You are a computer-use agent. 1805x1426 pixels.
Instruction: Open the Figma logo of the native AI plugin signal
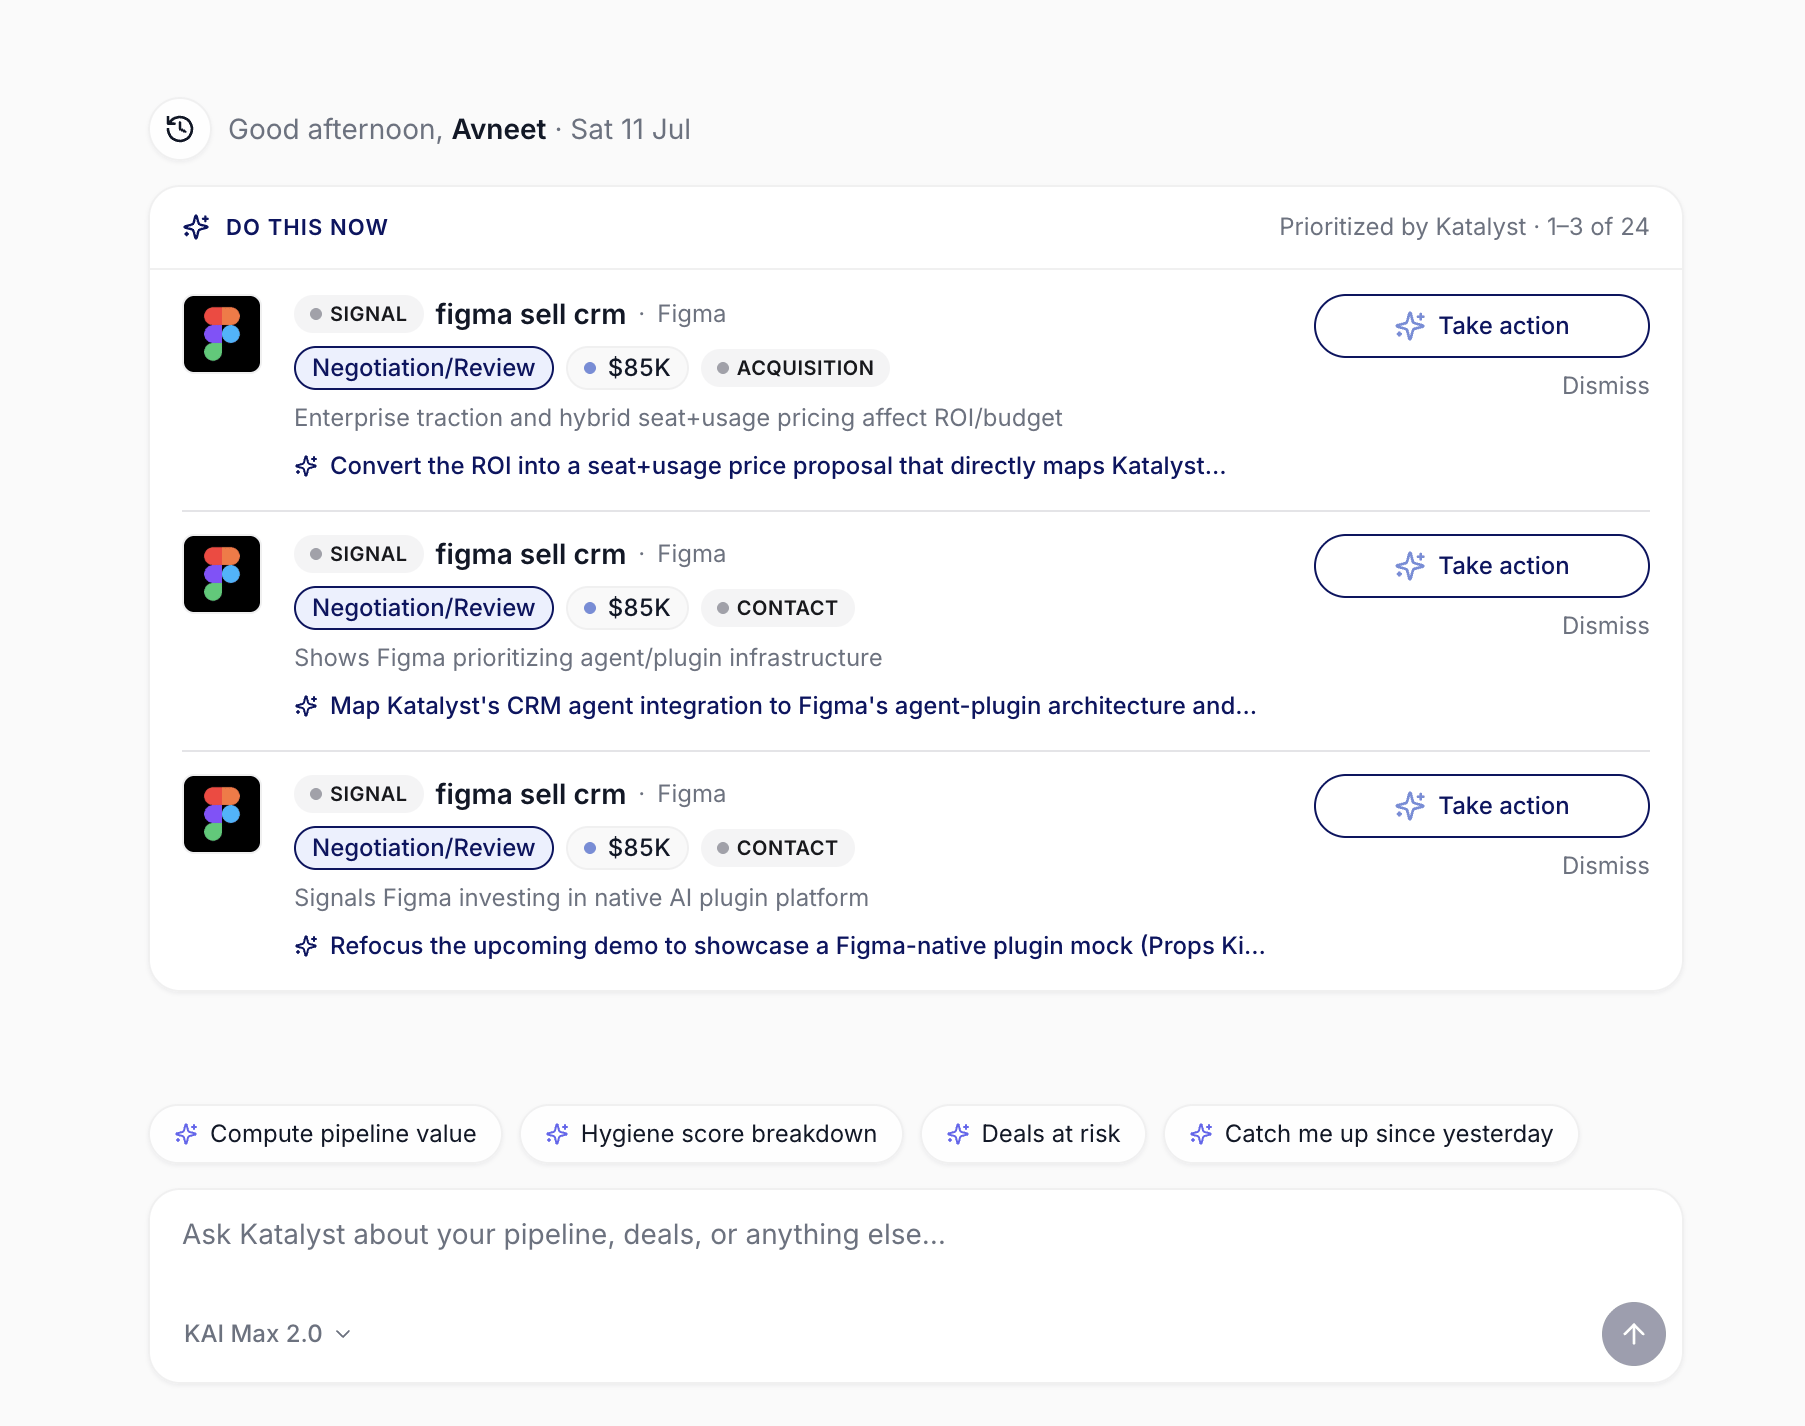[x=222, y=814]
